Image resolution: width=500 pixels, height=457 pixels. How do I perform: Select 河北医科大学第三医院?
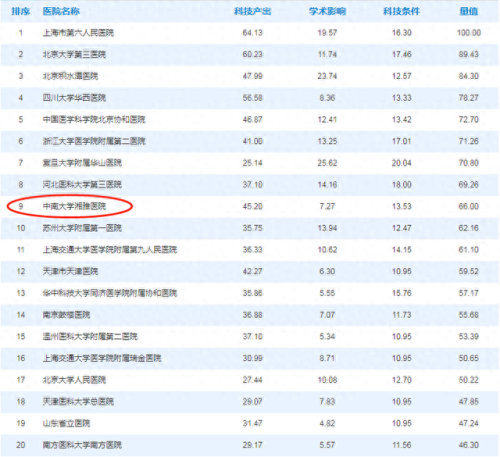[x=82, y=184]
